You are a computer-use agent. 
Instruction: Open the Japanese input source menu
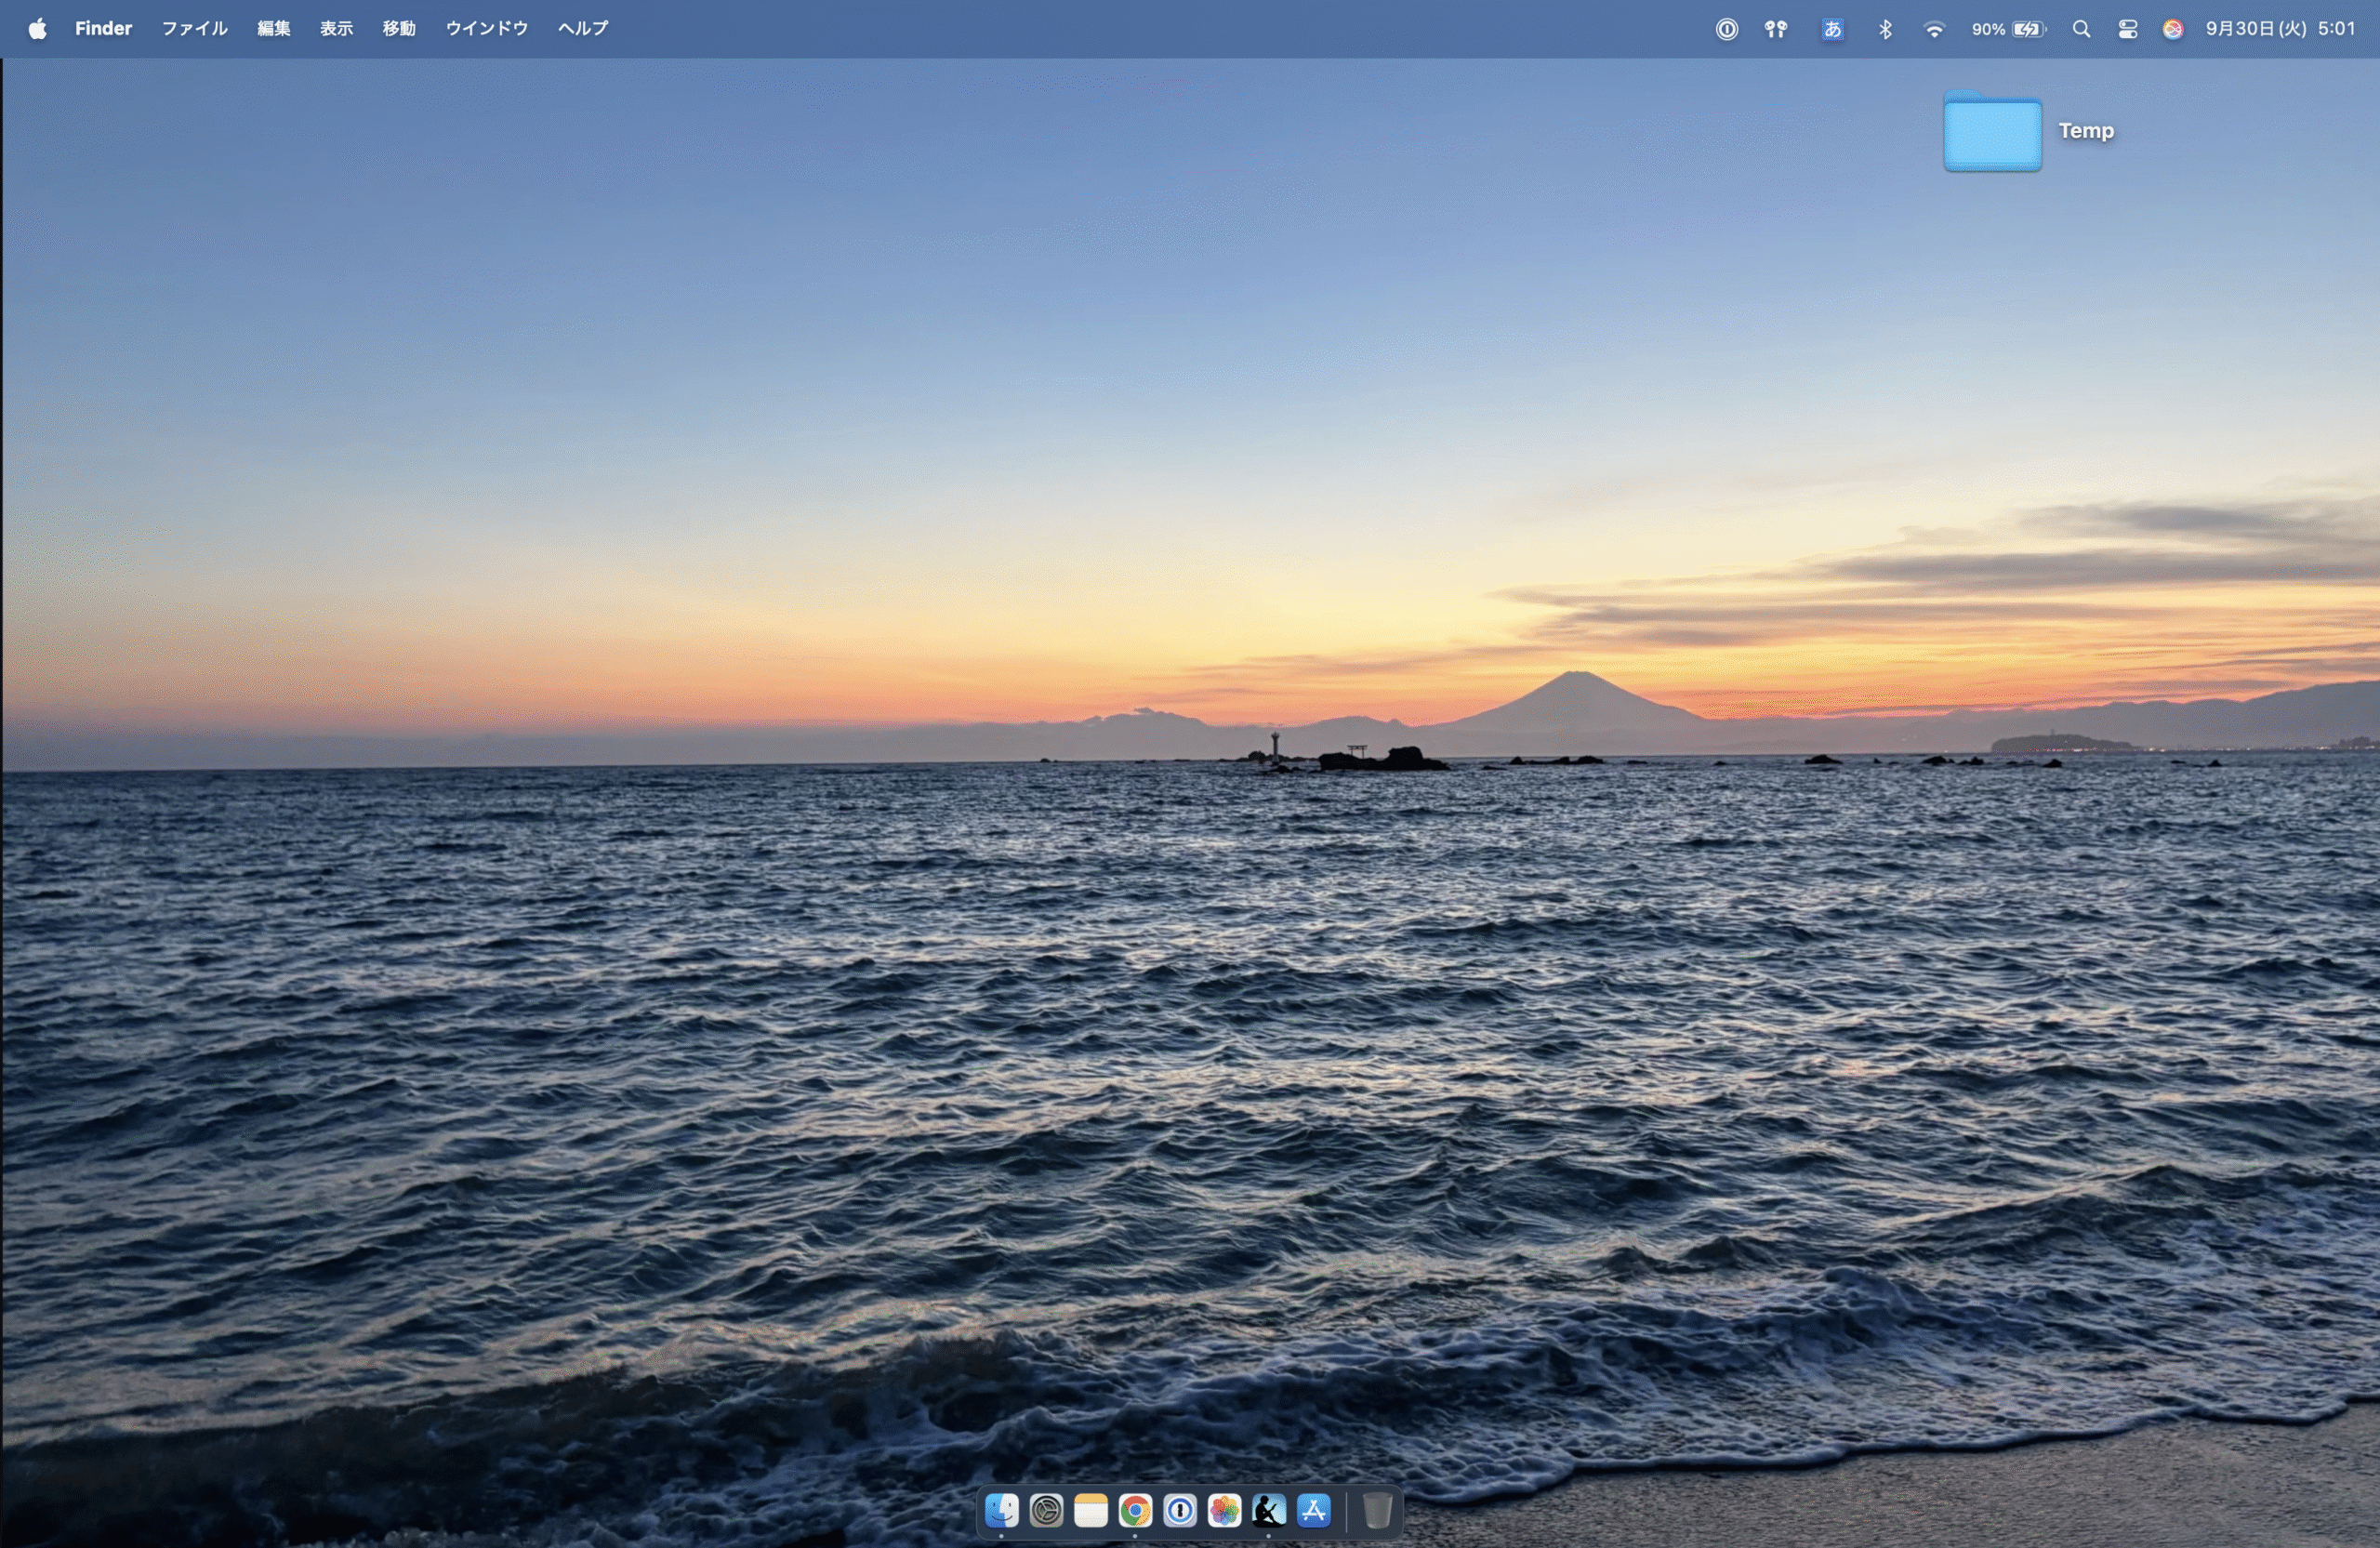pos(1832,29)
